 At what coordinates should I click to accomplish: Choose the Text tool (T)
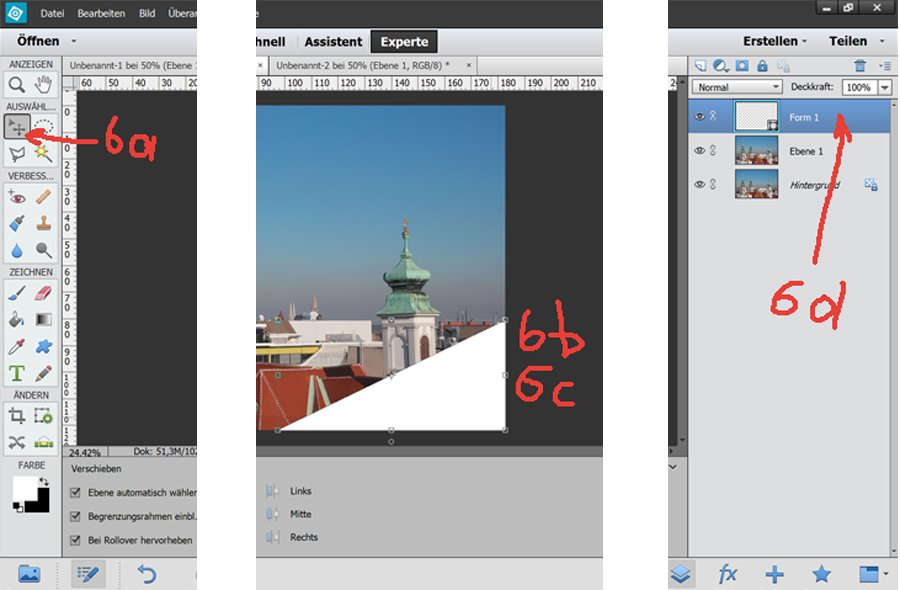[17, 373]
